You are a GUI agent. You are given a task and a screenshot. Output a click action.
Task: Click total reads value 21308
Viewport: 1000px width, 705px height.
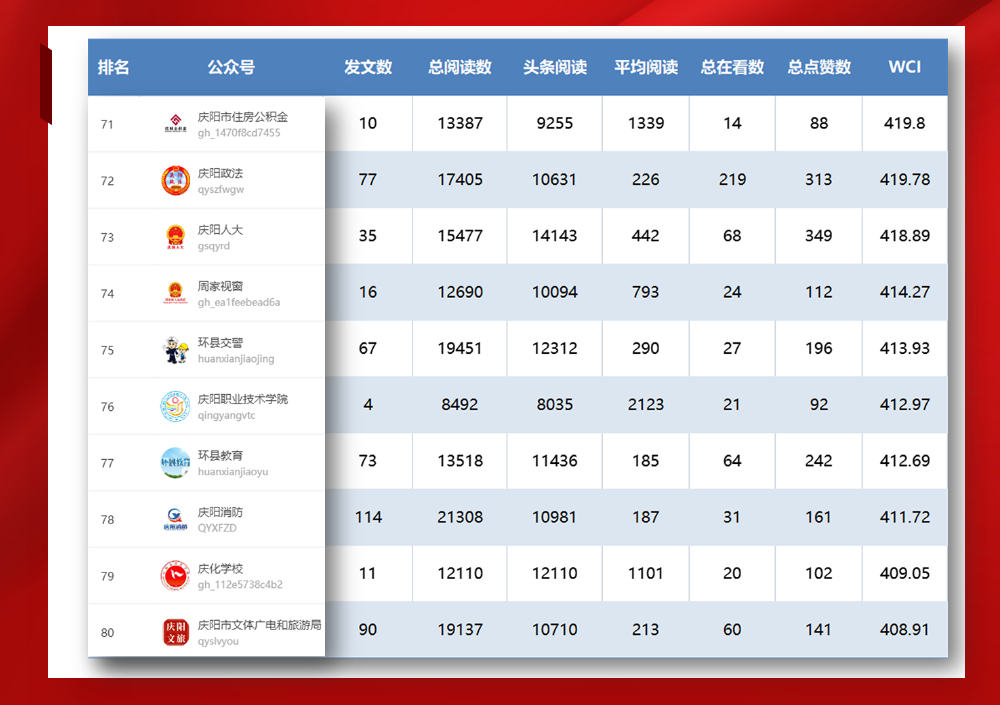pyautogui.click(x=460, y=517)
